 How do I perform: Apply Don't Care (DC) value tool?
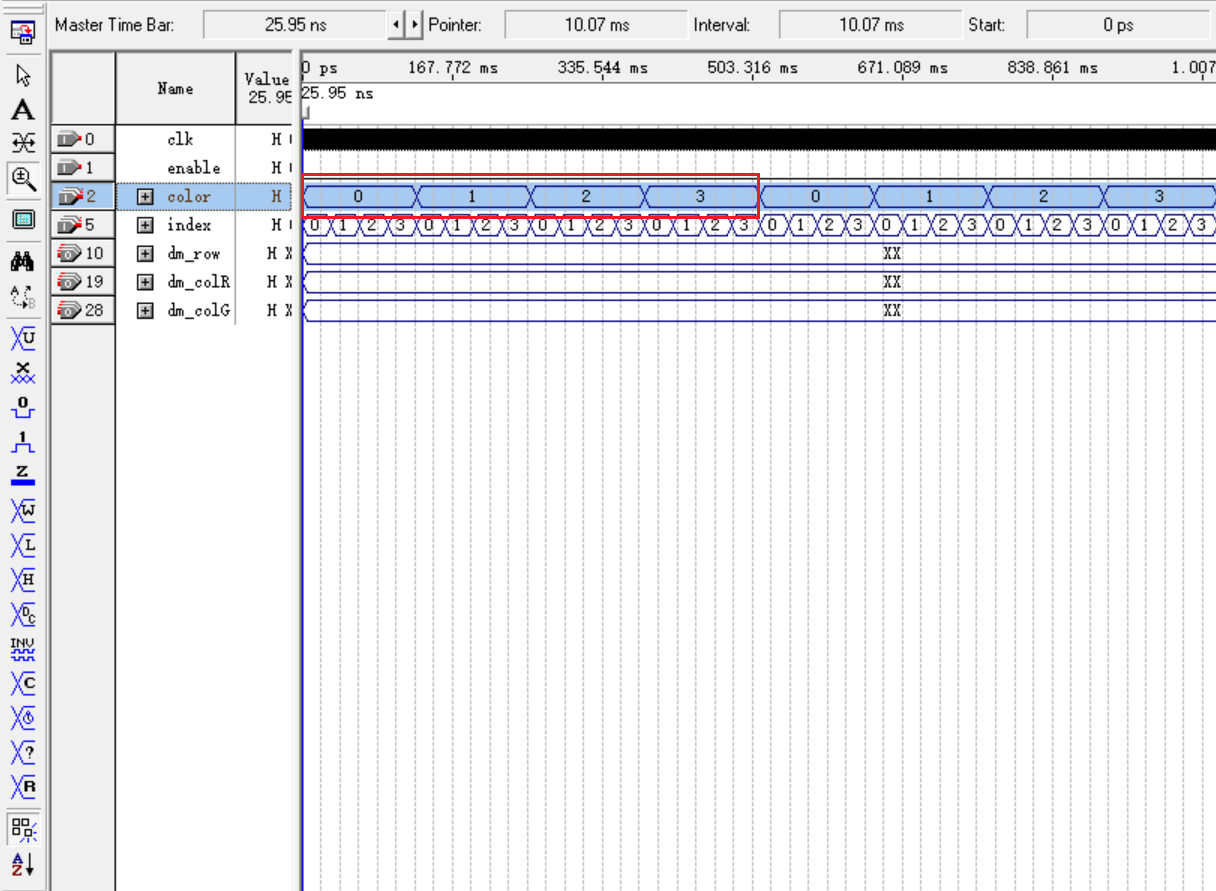tap(24, 614)
